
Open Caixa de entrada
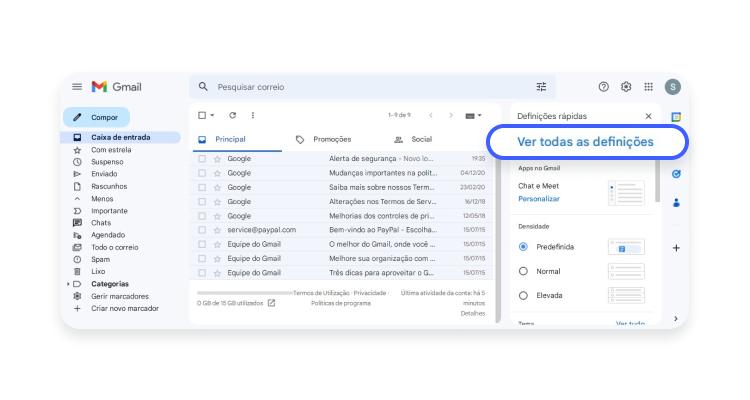coord(121,137)
